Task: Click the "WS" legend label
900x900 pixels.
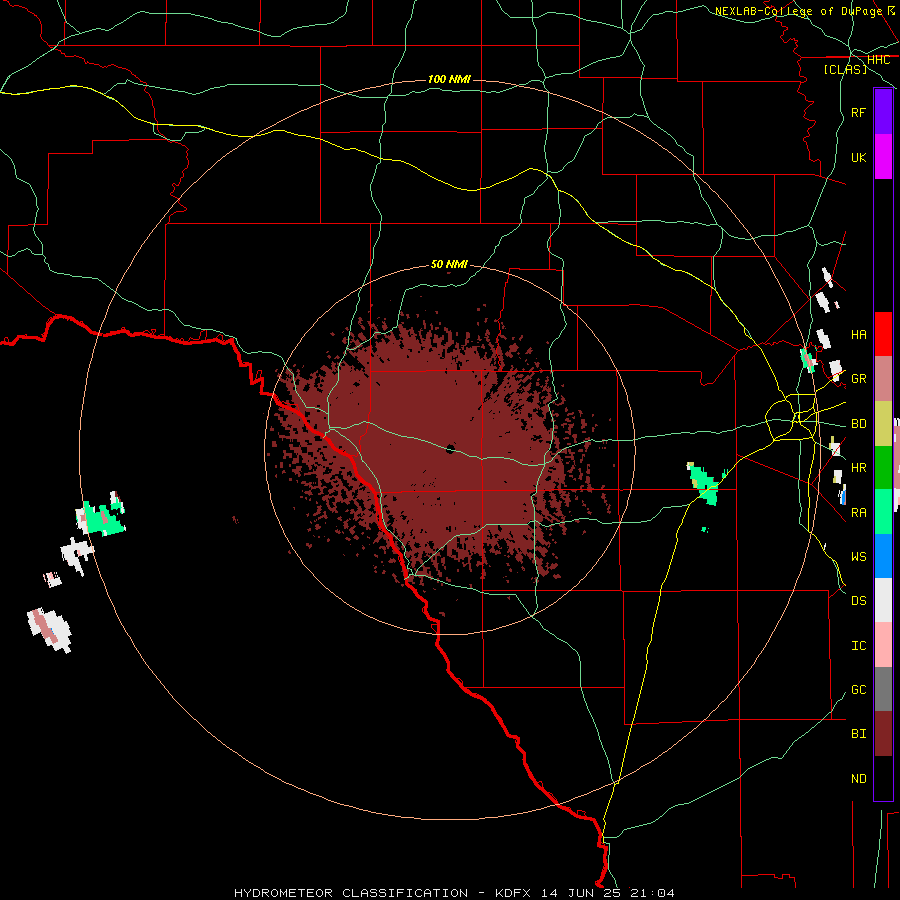Action: pos(858,557)
